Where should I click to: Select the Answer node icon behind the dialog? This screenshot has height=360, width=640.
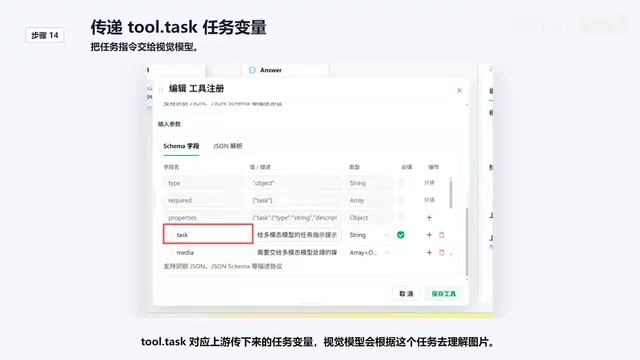click(252, 70)
